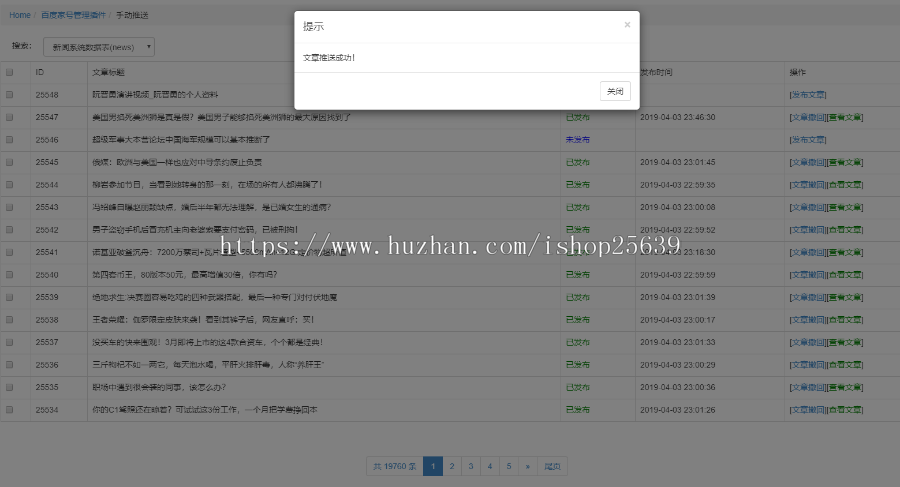This screenshot has height=487, width=900.
Task: Click 文章撤回 for article 25538
Action: 808,320
